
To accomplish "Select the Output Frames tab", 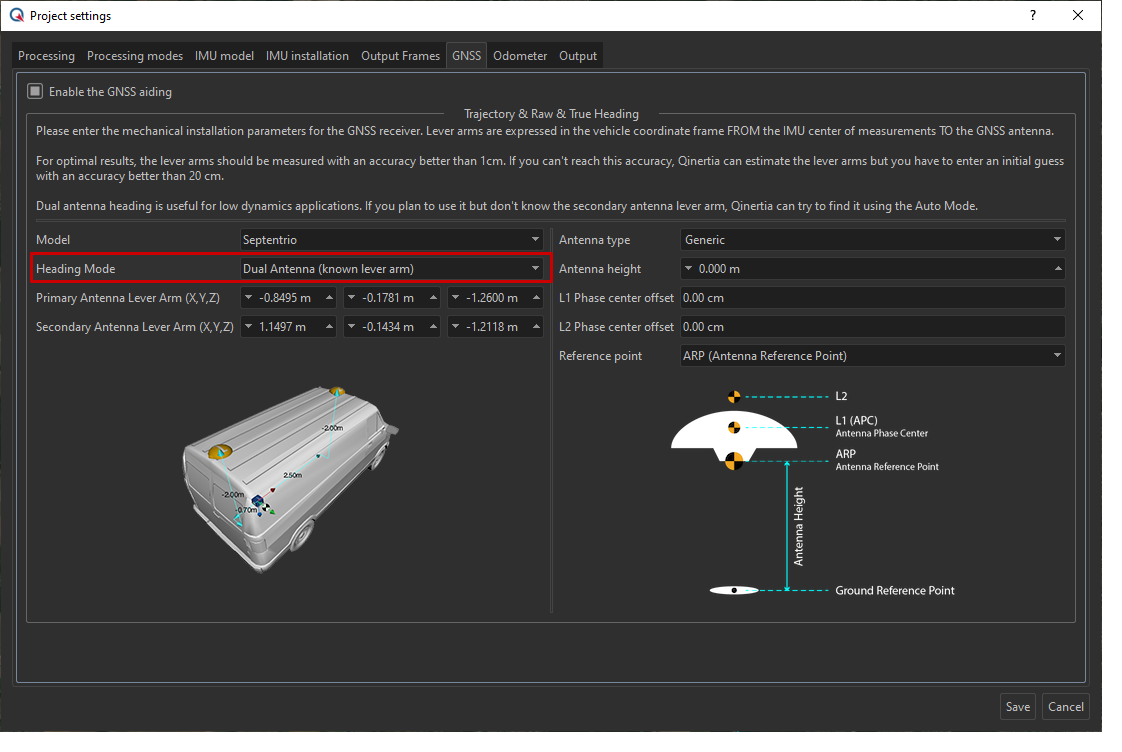I will pos(400,56).
